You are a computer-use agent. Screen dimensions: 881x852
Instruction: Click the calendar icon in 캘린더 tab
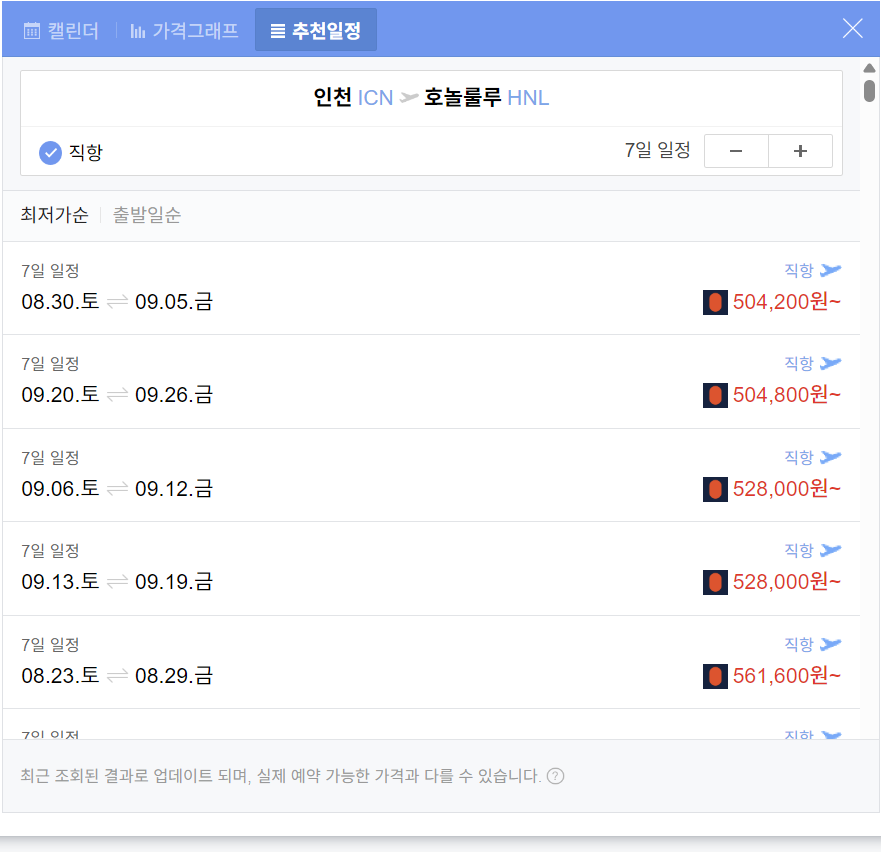click(x=32, y=31)
